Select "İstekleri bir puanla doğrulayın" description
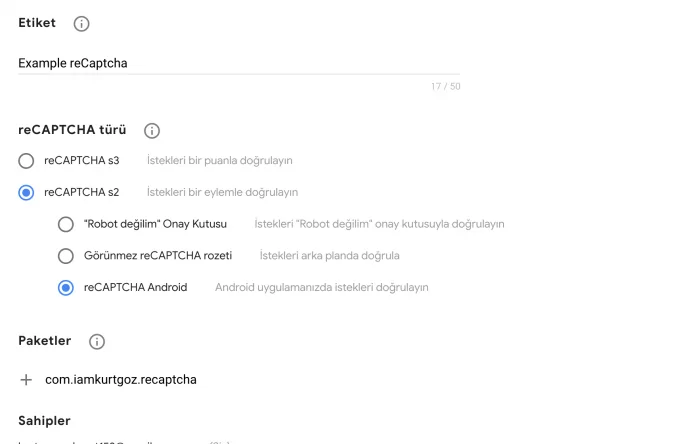The height and width of the screenshot is (444, 700). coord(220,161)
